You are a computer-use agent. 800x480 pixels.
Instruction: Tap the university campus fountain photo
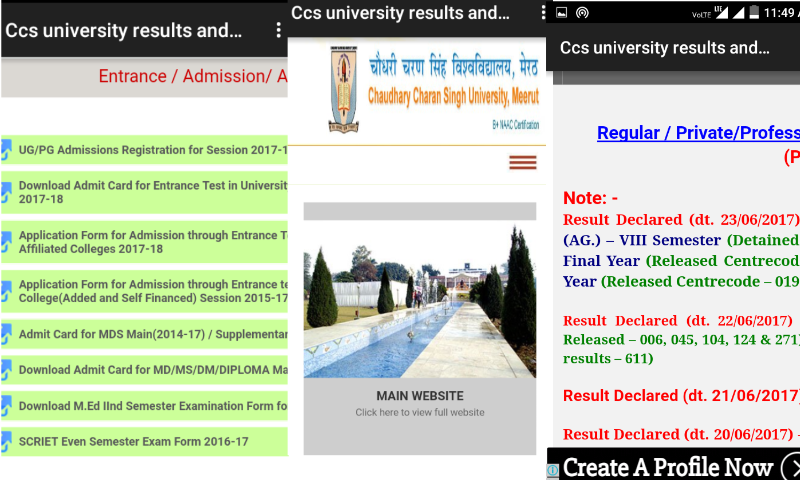(420, 301)
